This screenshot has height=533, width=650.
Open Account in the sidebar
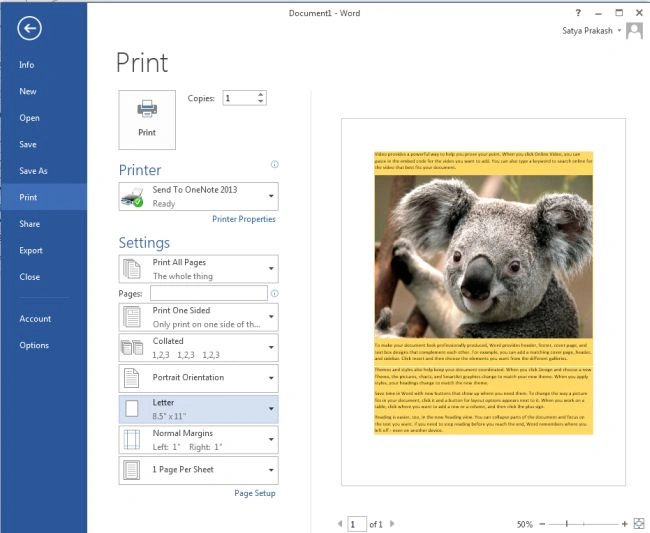[44, 319]
